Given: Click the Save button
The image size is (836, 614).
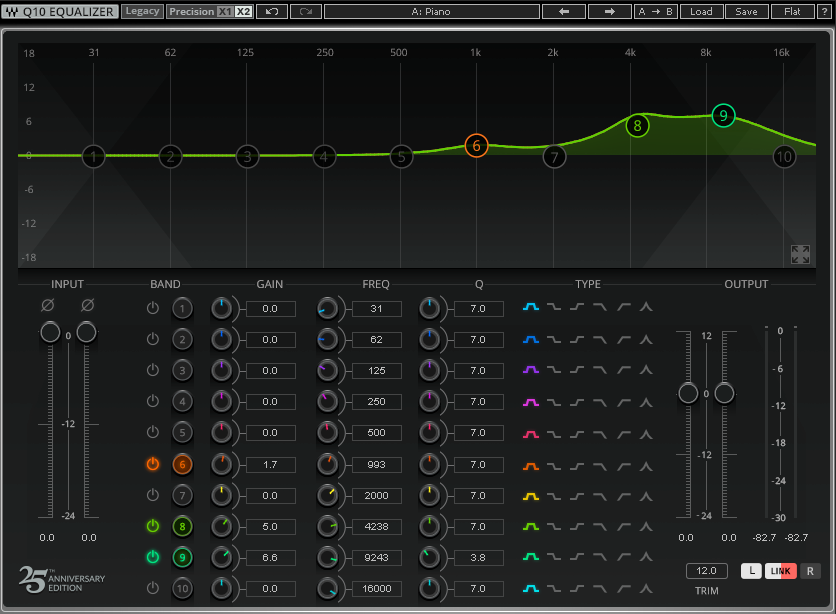Looking at the screenshot, I should [x=746, y=11].
